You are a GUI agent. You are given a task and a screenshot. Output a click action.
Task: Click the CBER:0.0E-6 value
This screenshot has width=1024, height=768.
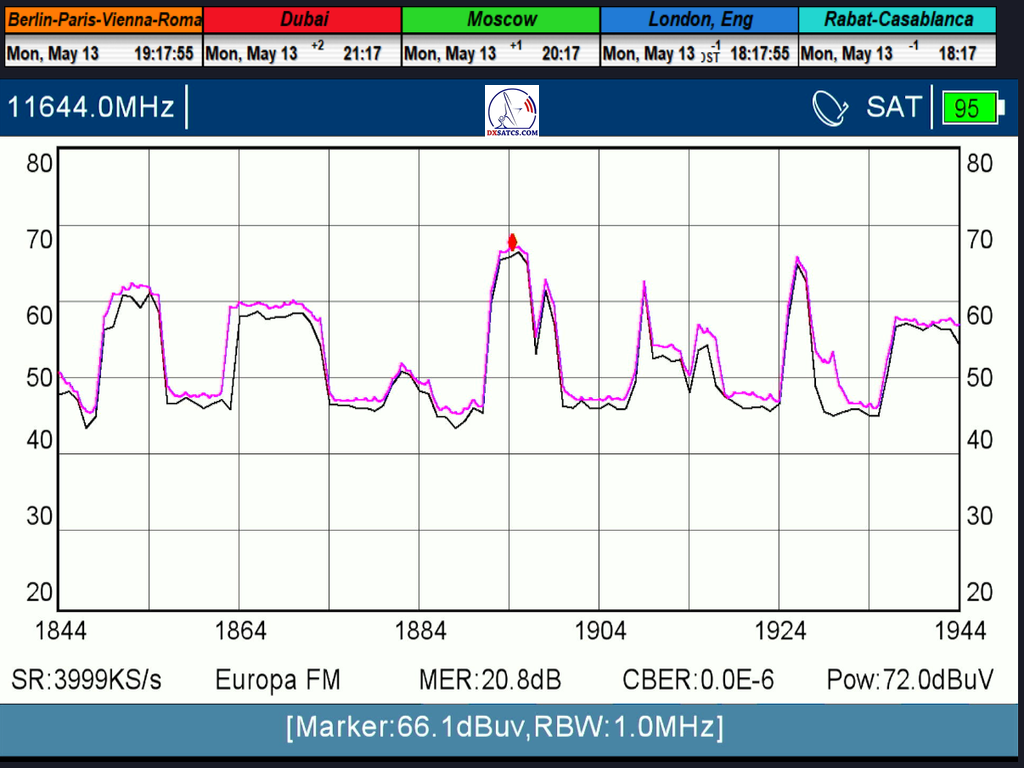698,680
